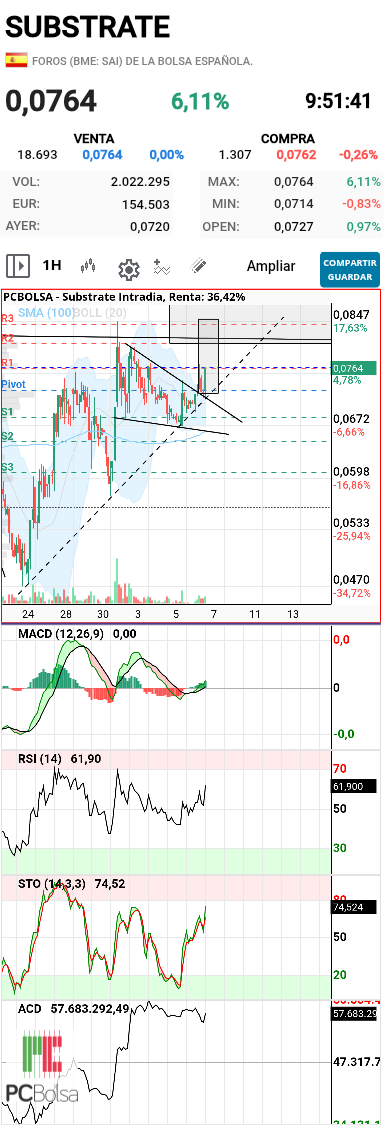Select the drawing ruler pencil tool
384x1125 pixels.
pos(198,266)
